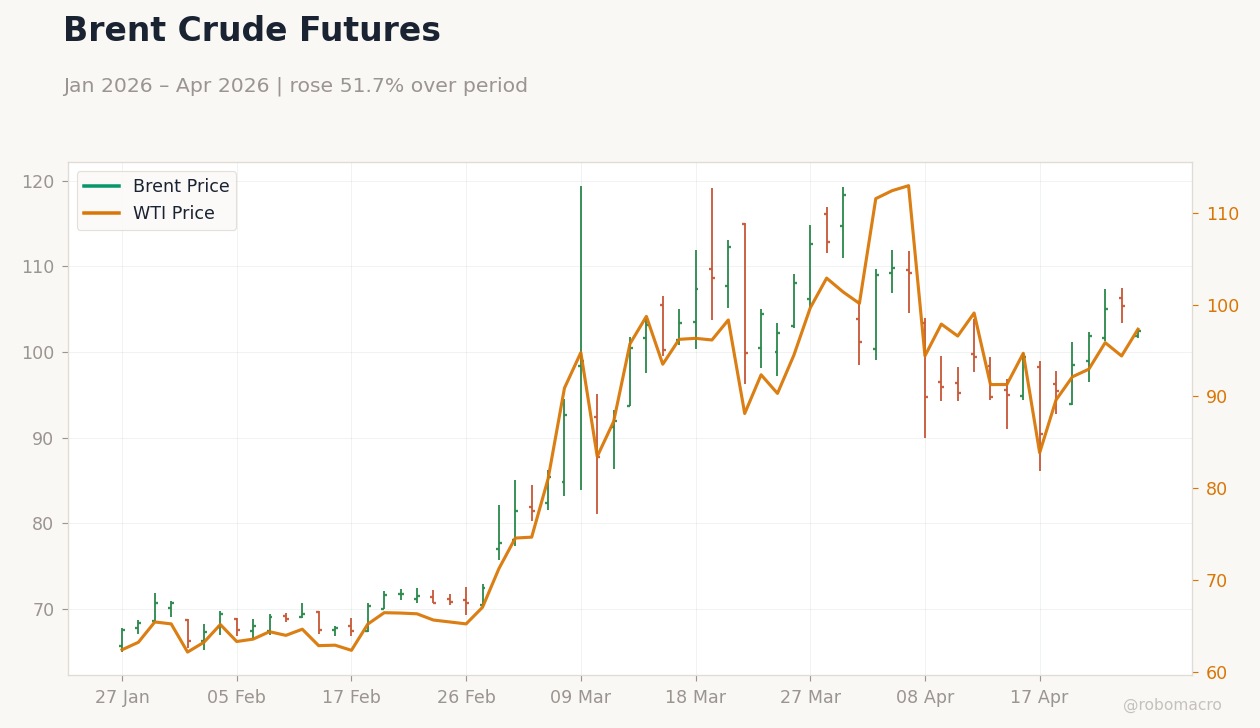Click the WTI line peak near 08 Apr
Screen dimensions: 1260x728
click(x=908, y=186)
